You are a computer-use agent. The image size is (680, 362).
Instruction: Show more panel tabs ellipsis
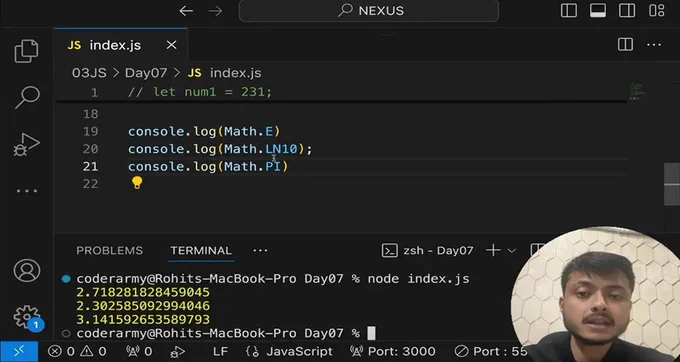(x=260, y=251)
